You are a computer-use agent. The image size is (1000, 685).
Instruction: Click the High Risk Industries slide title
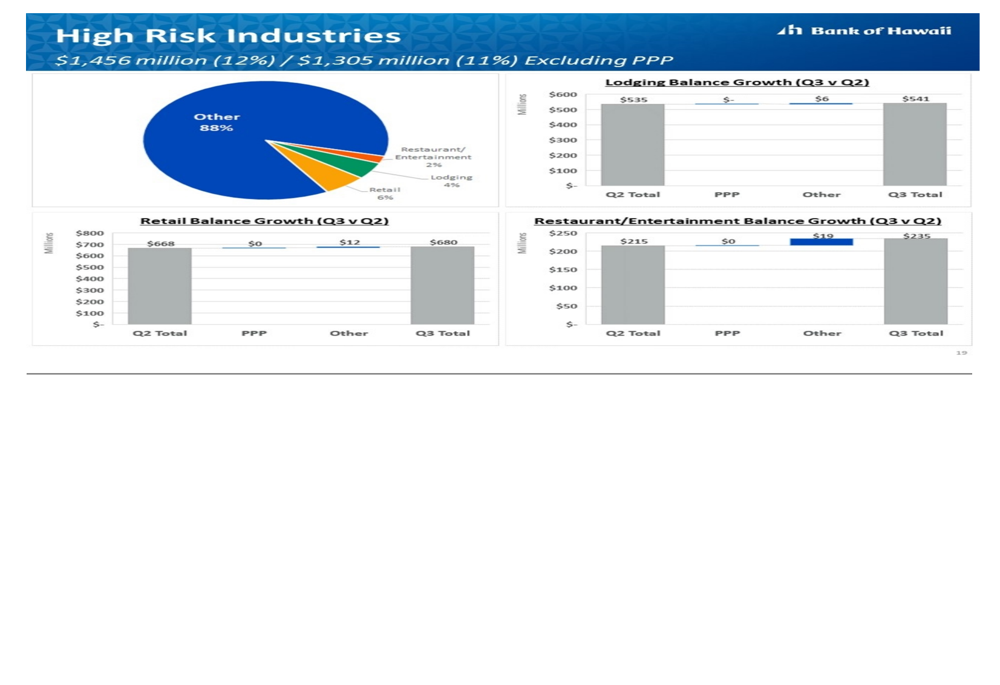point(228,36)
